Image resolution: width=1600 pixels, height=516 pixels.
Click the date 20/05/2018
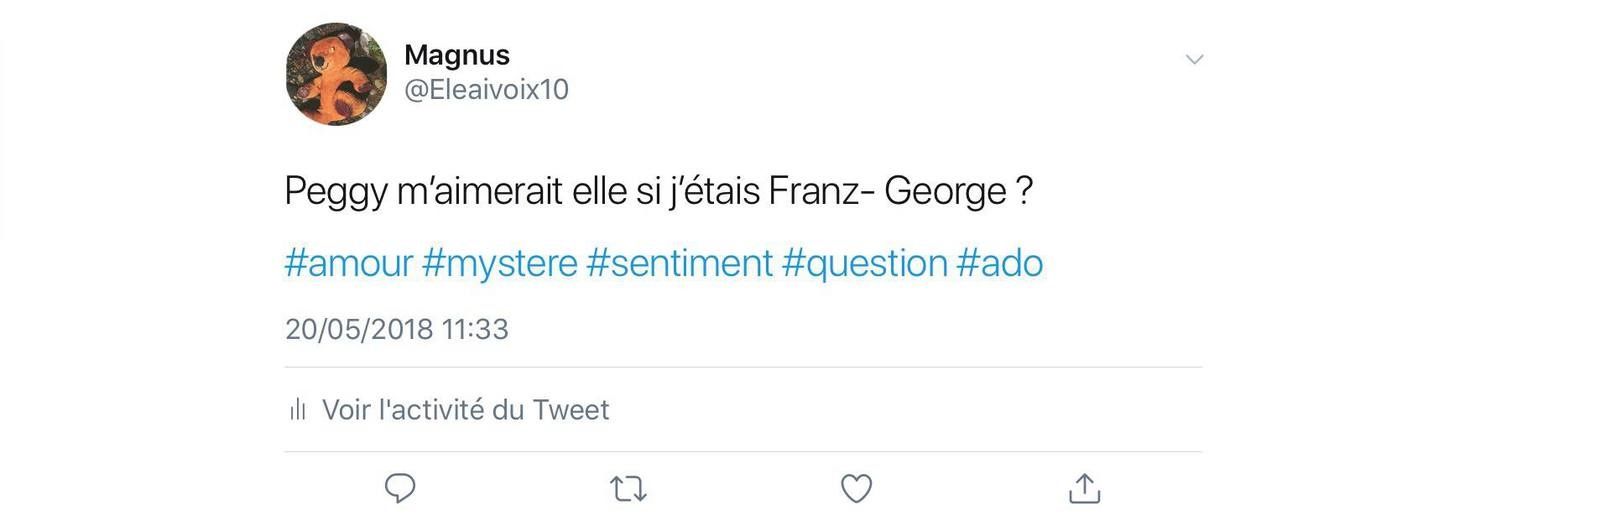(x=359, y=329)
